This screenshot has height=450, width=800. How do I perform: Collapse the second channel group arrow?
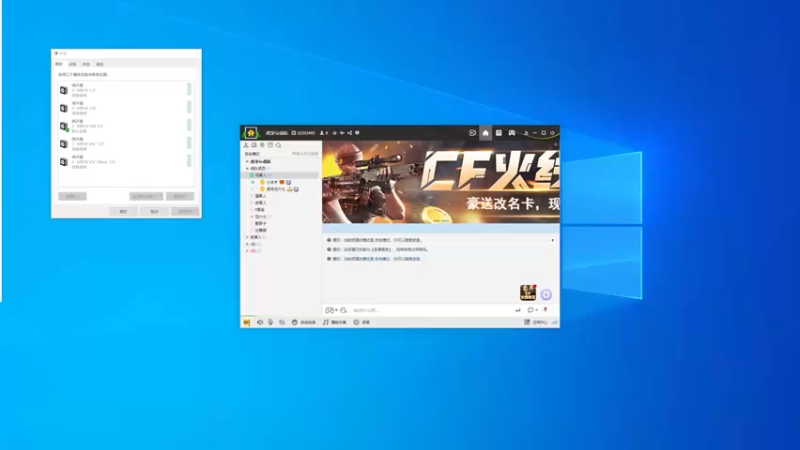click(247, 168)
